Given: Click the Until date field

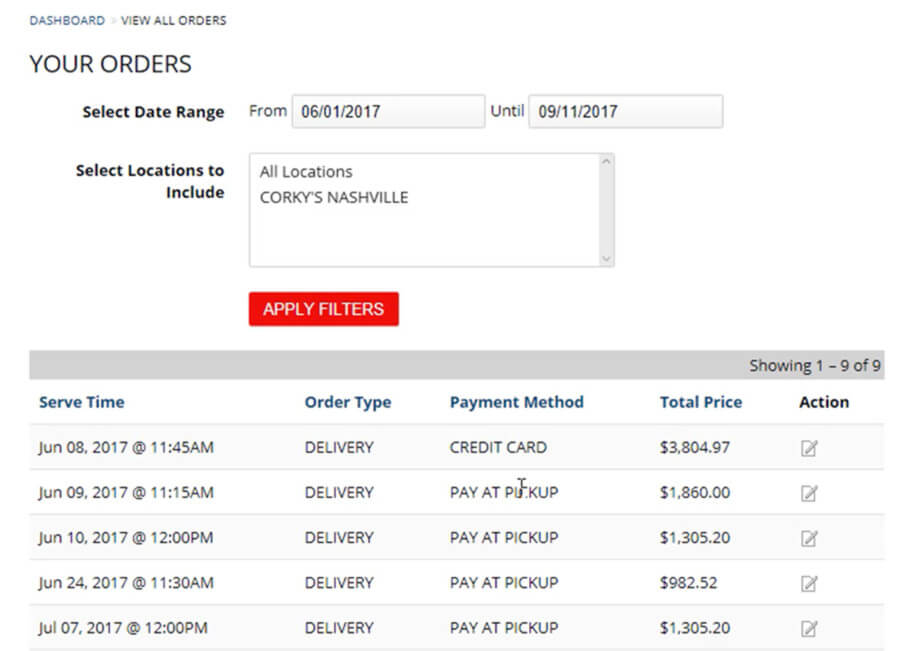Looking at the screenshot, I should coord(625,112).
